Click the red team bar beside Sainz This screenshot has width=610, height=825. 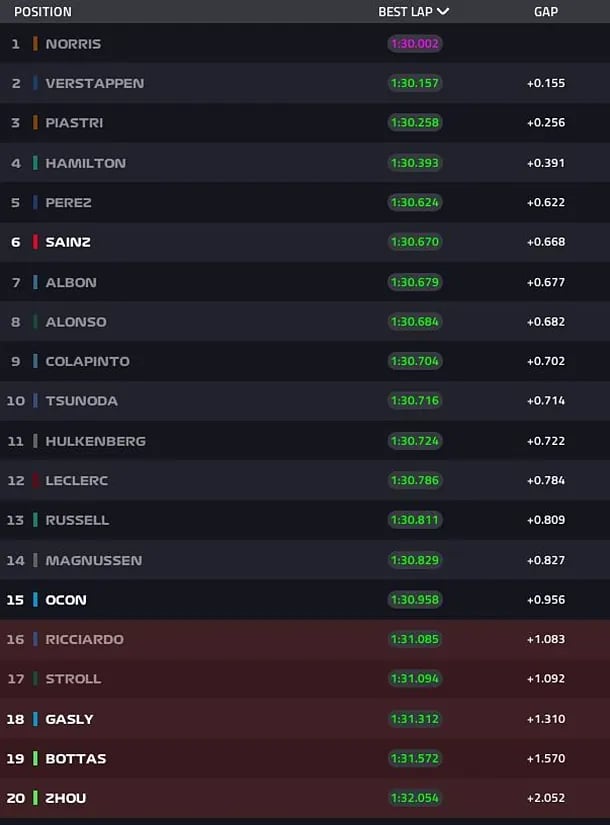coord(35,242)
